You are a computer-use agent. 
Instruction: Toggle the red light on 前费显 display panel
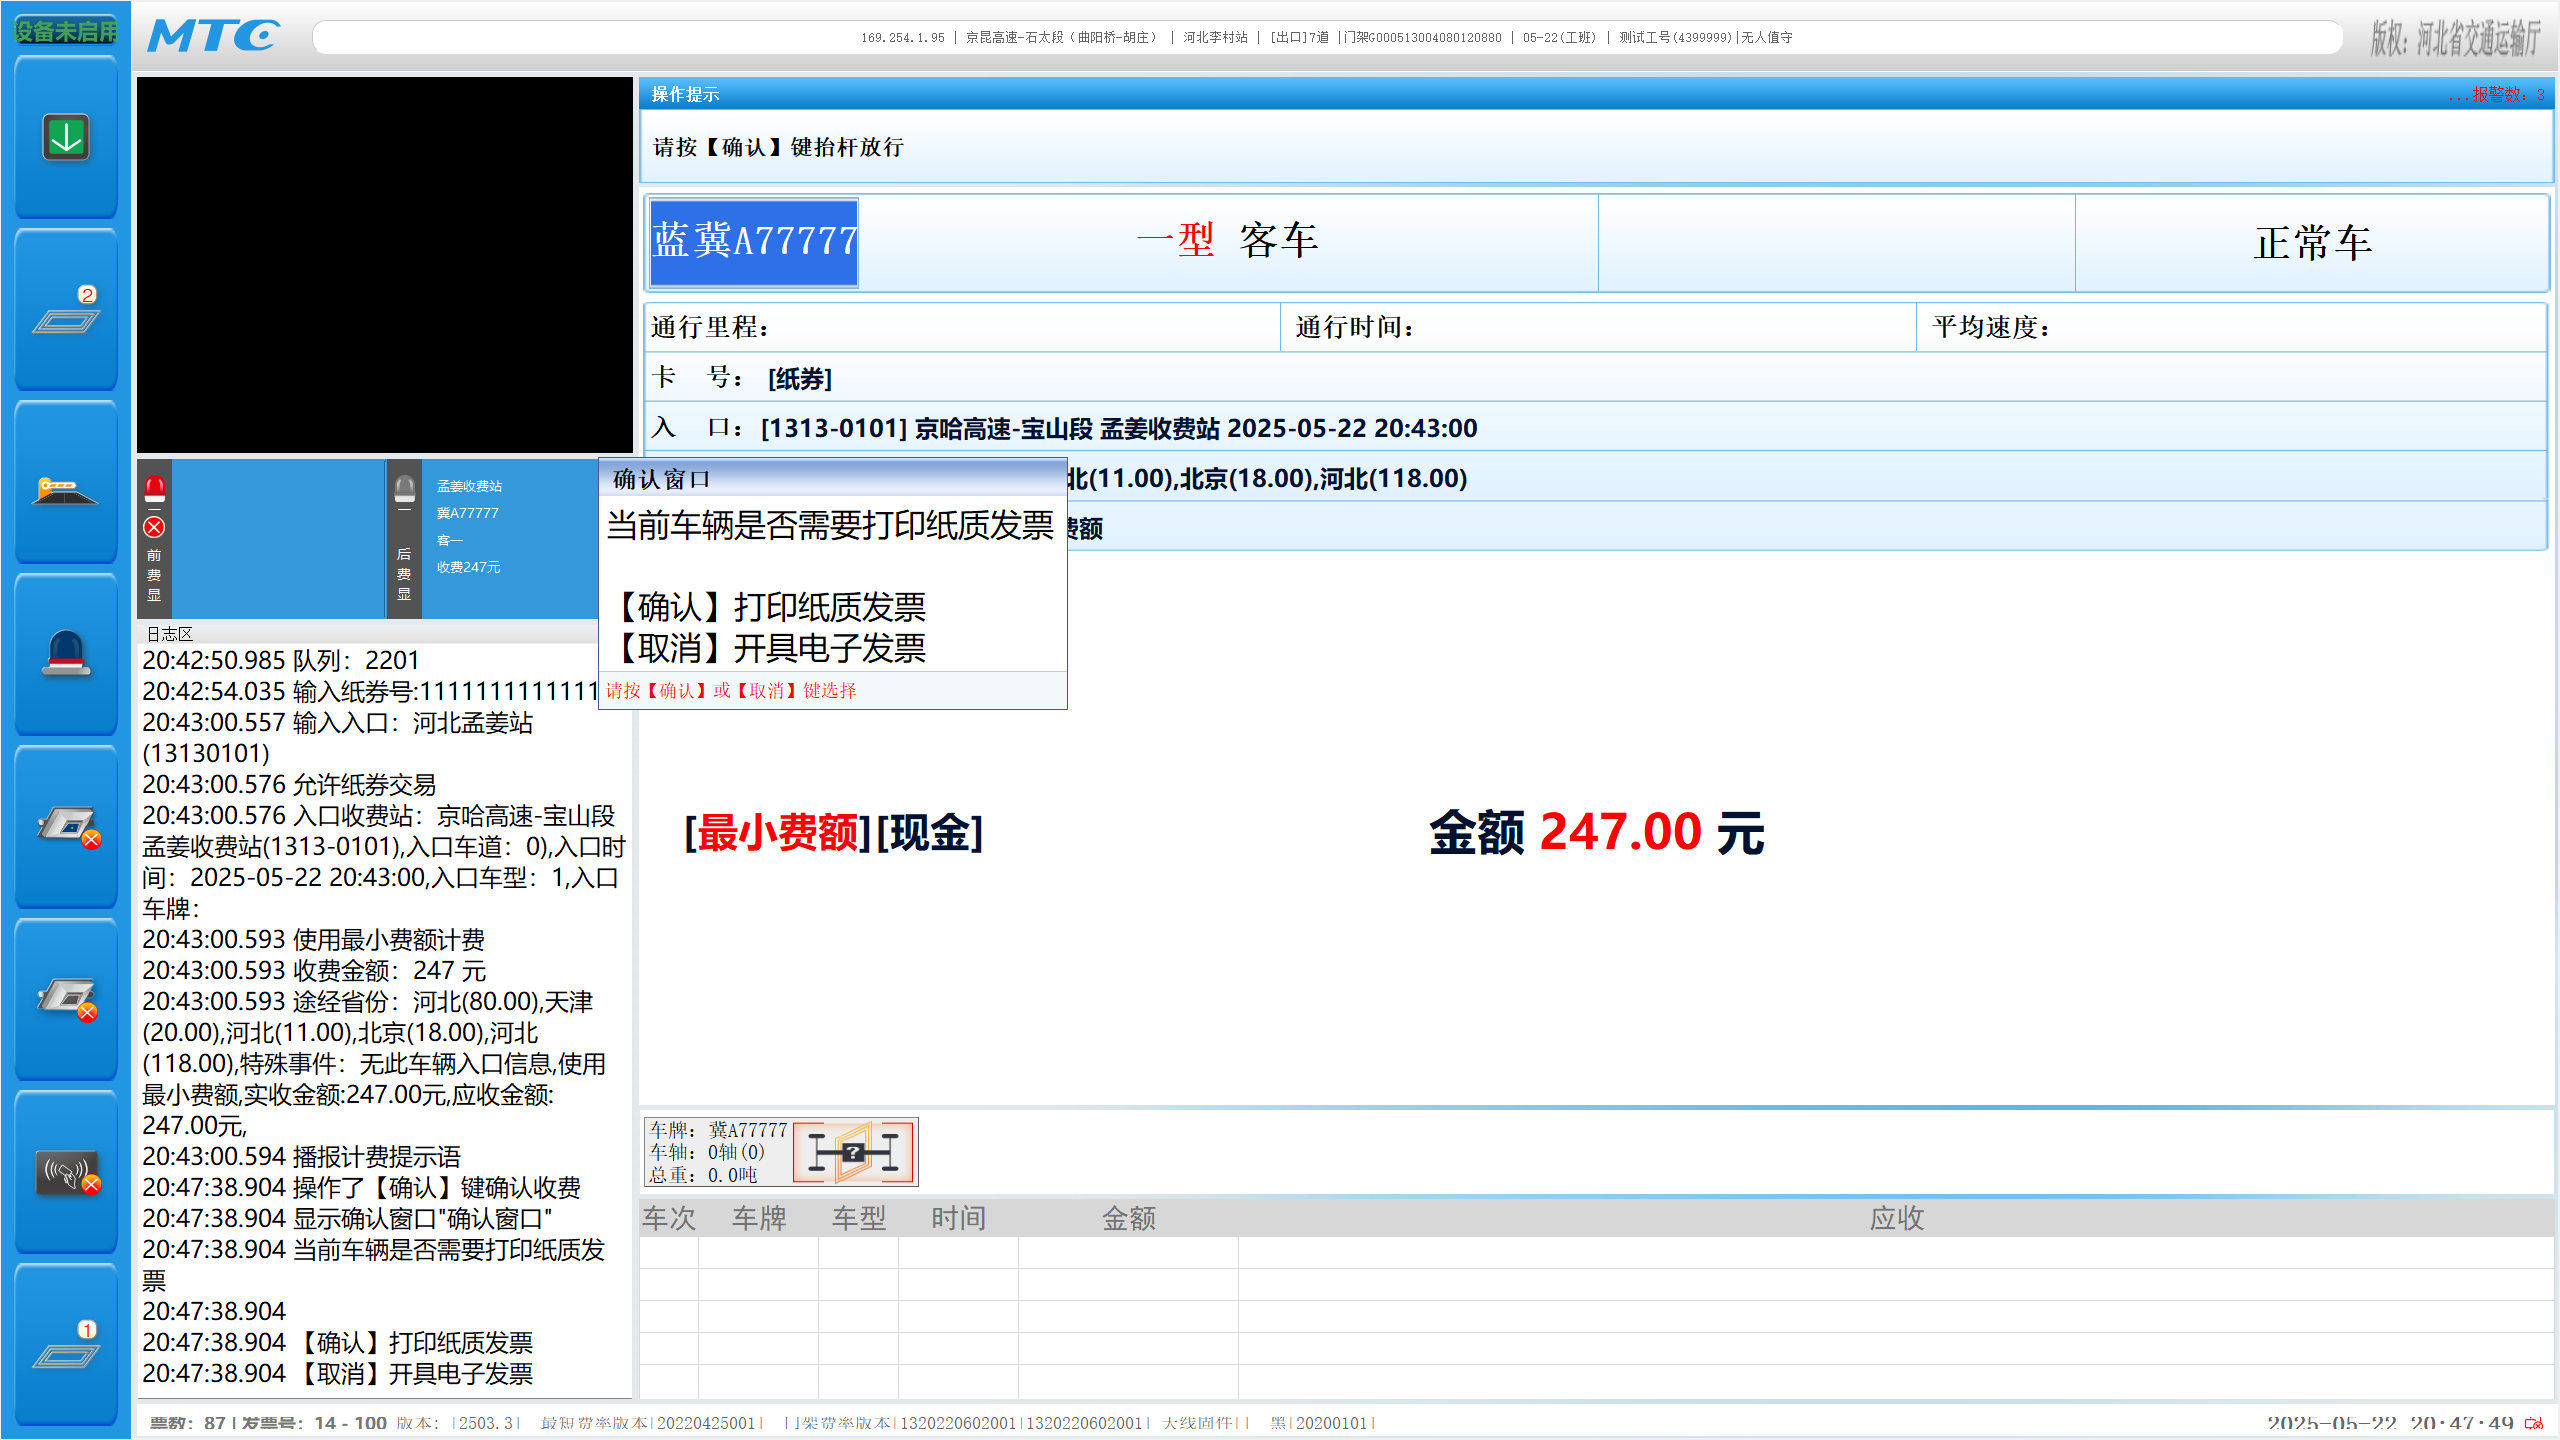[x=154, y=487]
